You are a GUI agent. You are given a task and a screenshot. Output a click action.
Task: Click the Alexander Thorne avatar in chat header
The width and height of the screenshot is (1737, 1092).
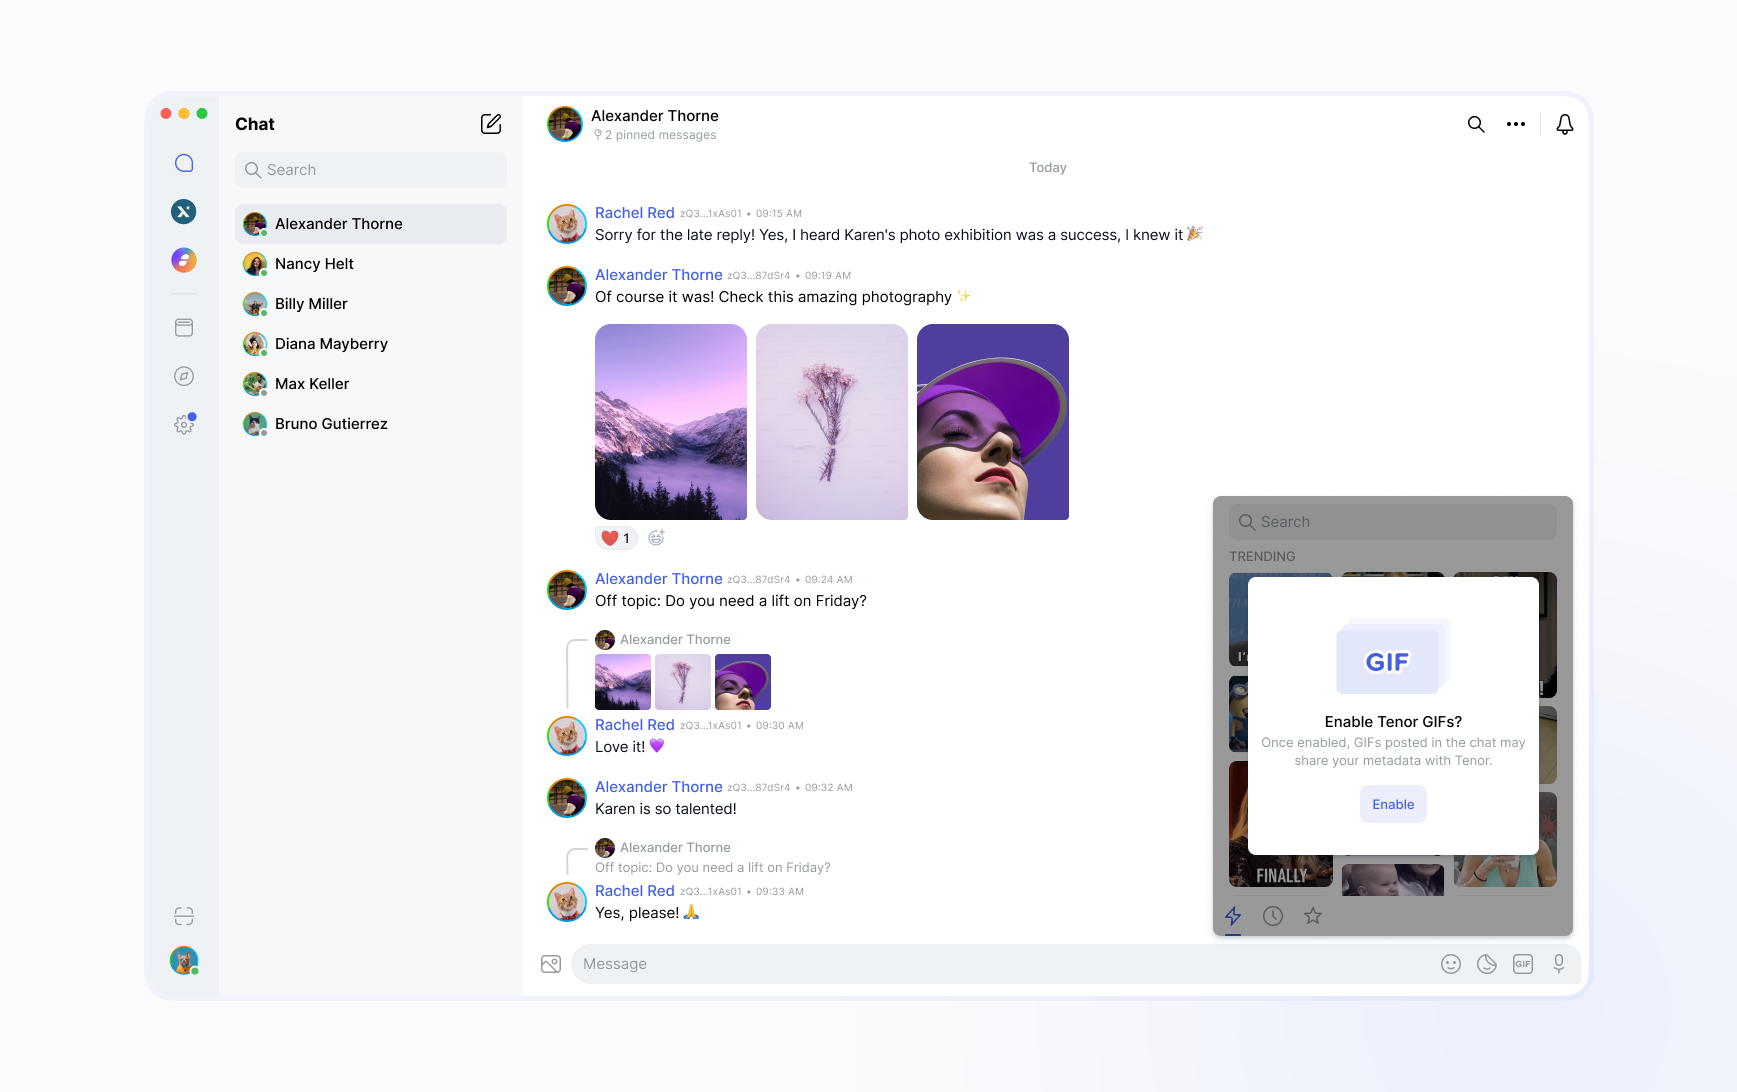565,124
